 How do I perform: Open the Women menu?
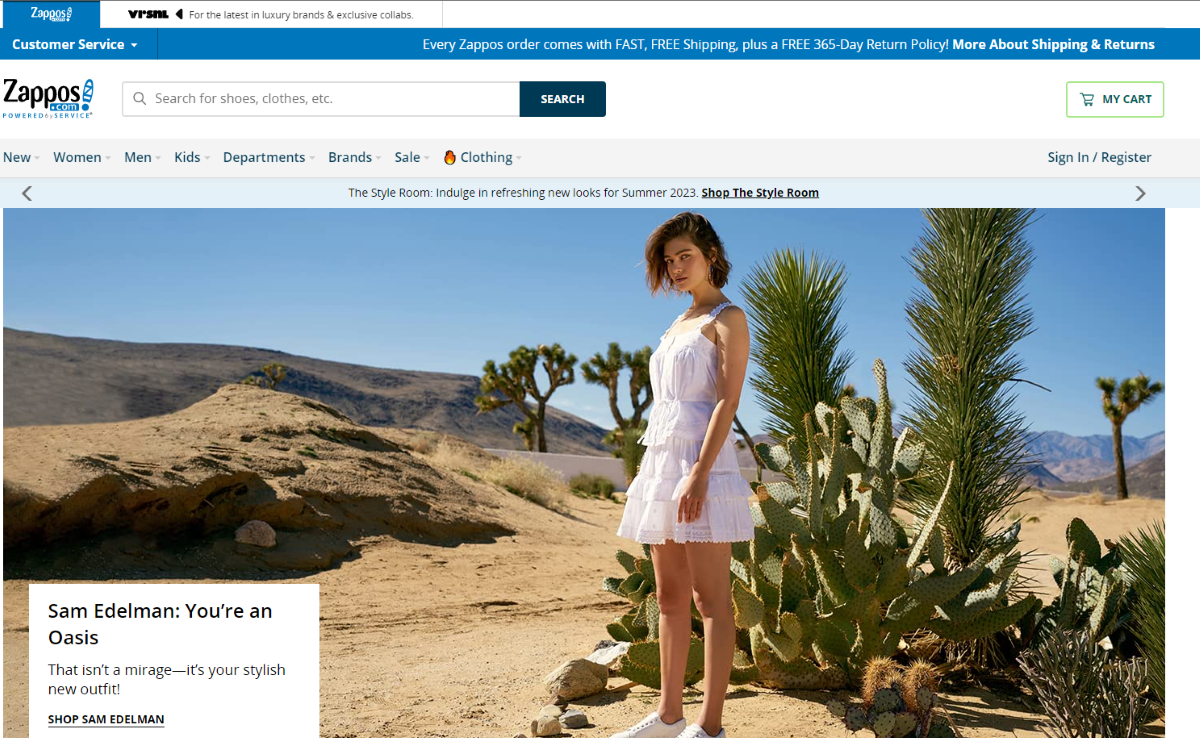tap(82, 157)
